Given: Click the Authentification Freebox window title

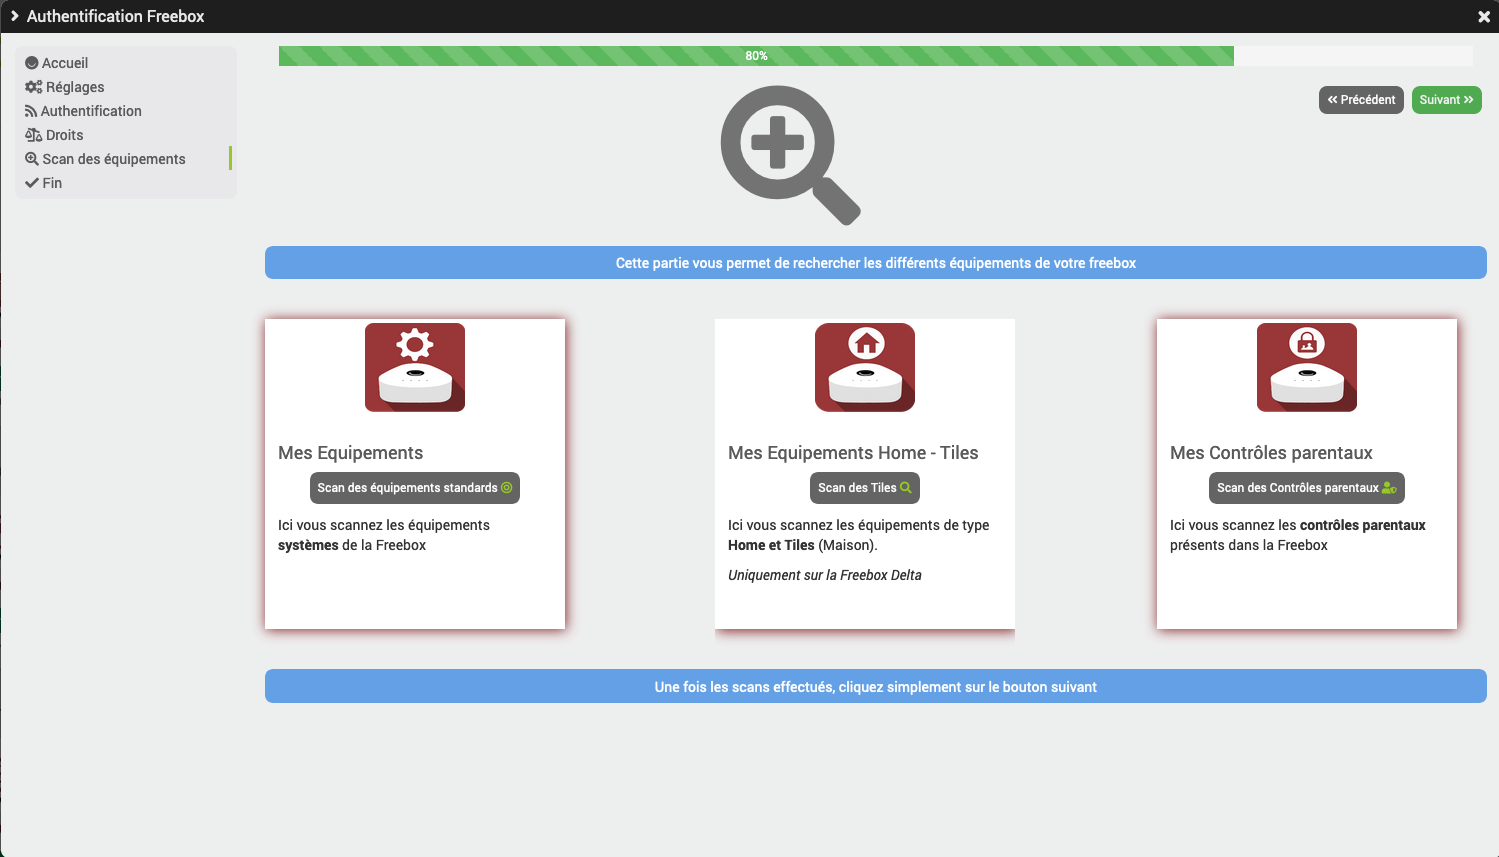Looking at the screenshot, I should coord(116,16).
